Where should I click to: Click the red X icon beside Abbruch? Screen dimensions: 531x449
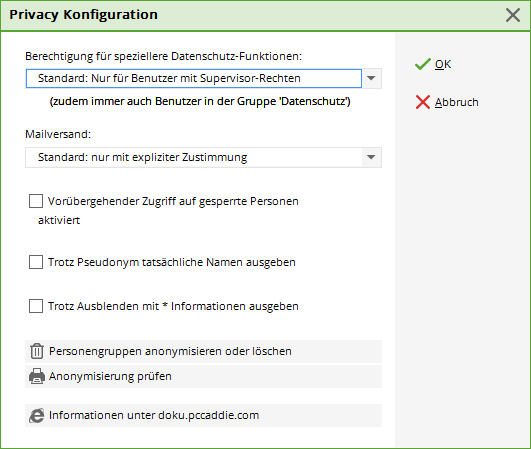(x=423, y=102)
